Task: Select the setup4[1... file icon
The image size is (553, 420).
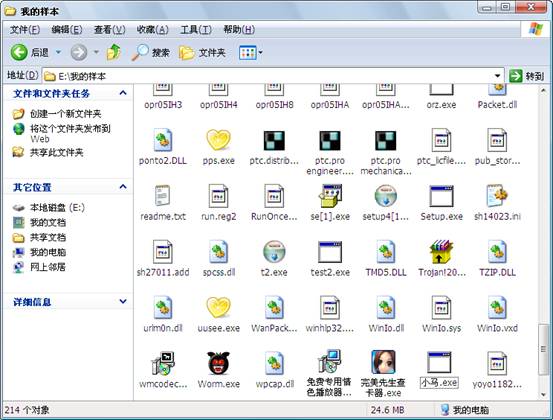Action: click(x=386, y=196)
